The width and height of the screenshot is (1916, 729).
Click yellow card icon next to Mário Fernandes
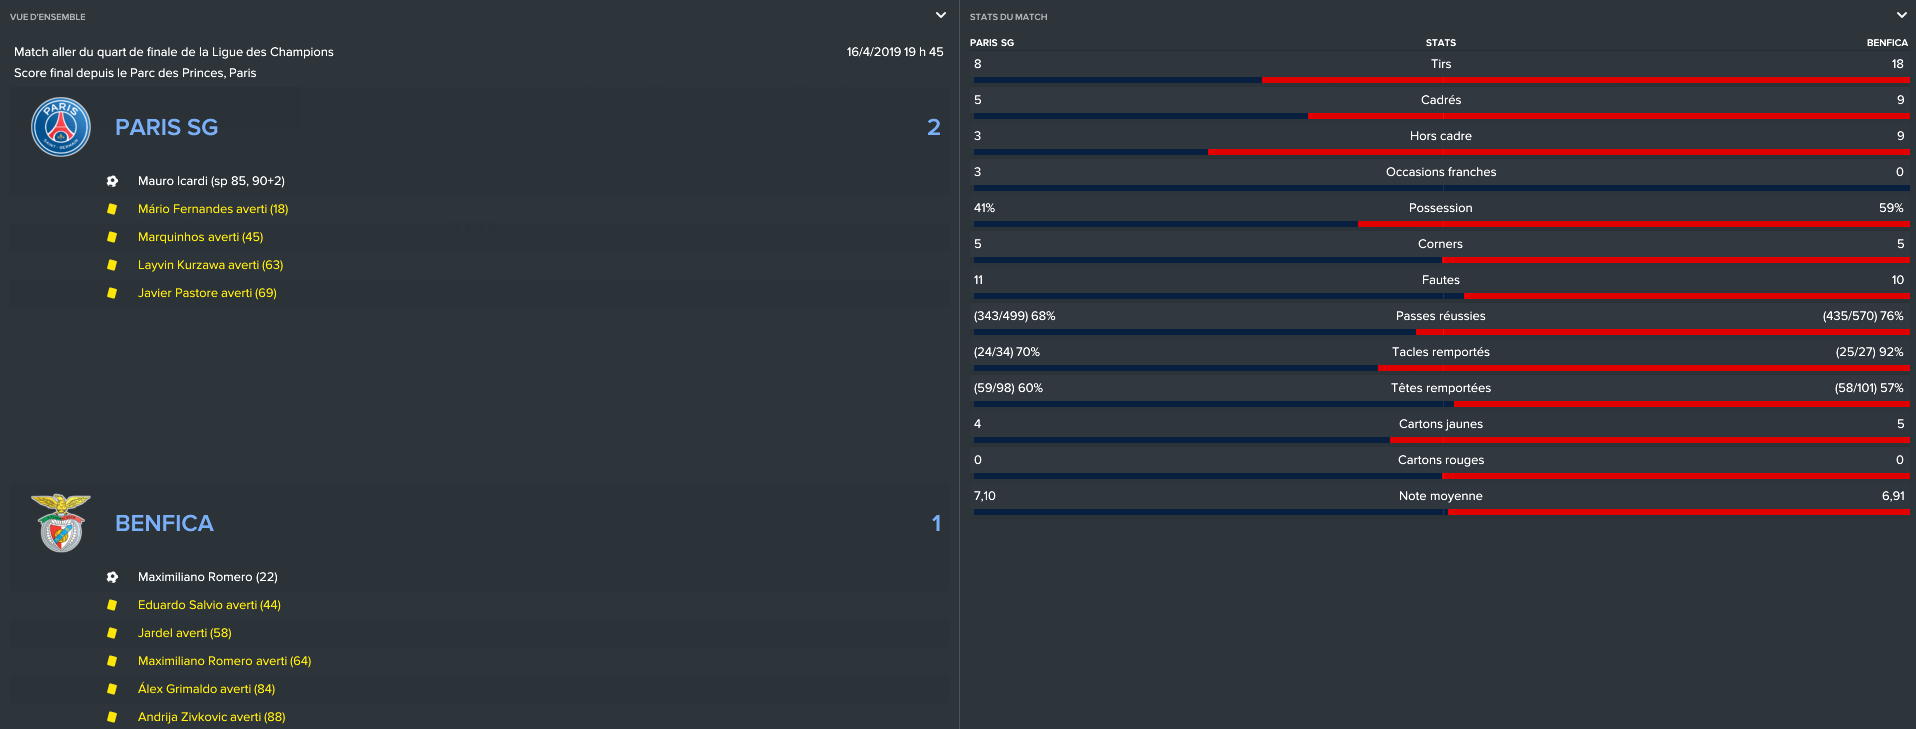tap(112, 209)
